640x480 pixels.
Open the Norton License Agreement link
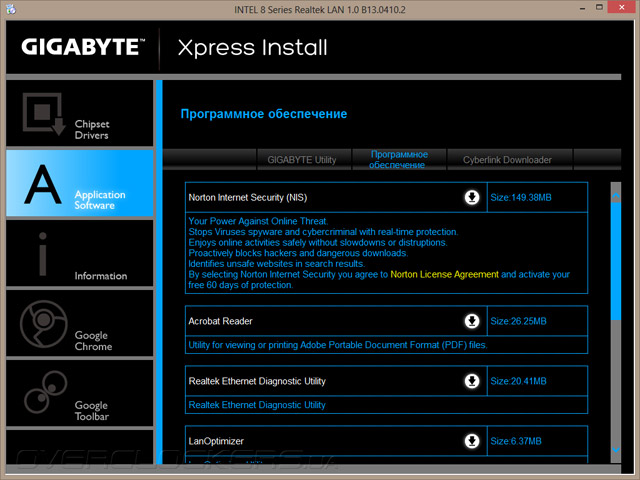click(x=444, y=274)
